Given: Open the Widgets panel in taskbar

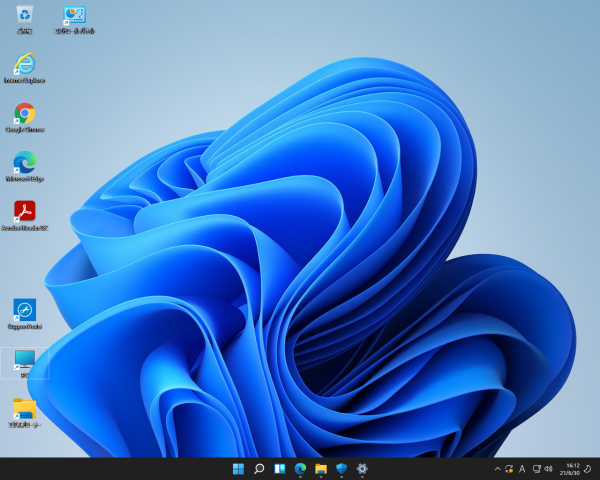Looking at the screenshot, I should click(280, 469).
